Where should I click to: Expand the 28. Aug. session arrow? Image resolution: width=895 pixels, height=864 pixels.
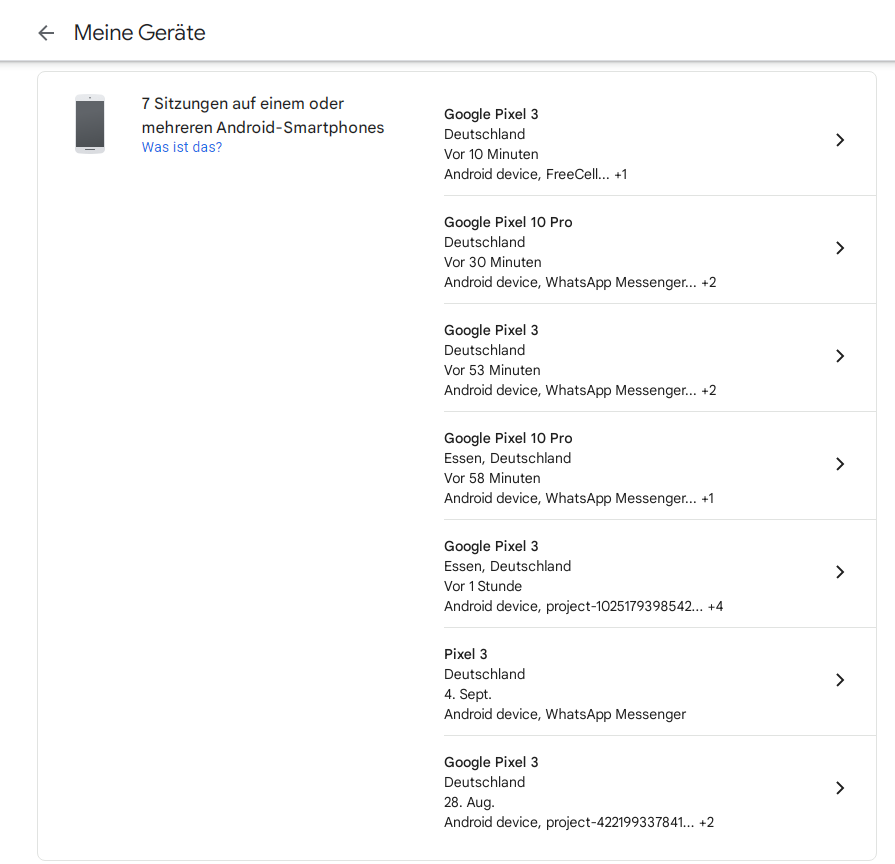(x=840, y=788)
